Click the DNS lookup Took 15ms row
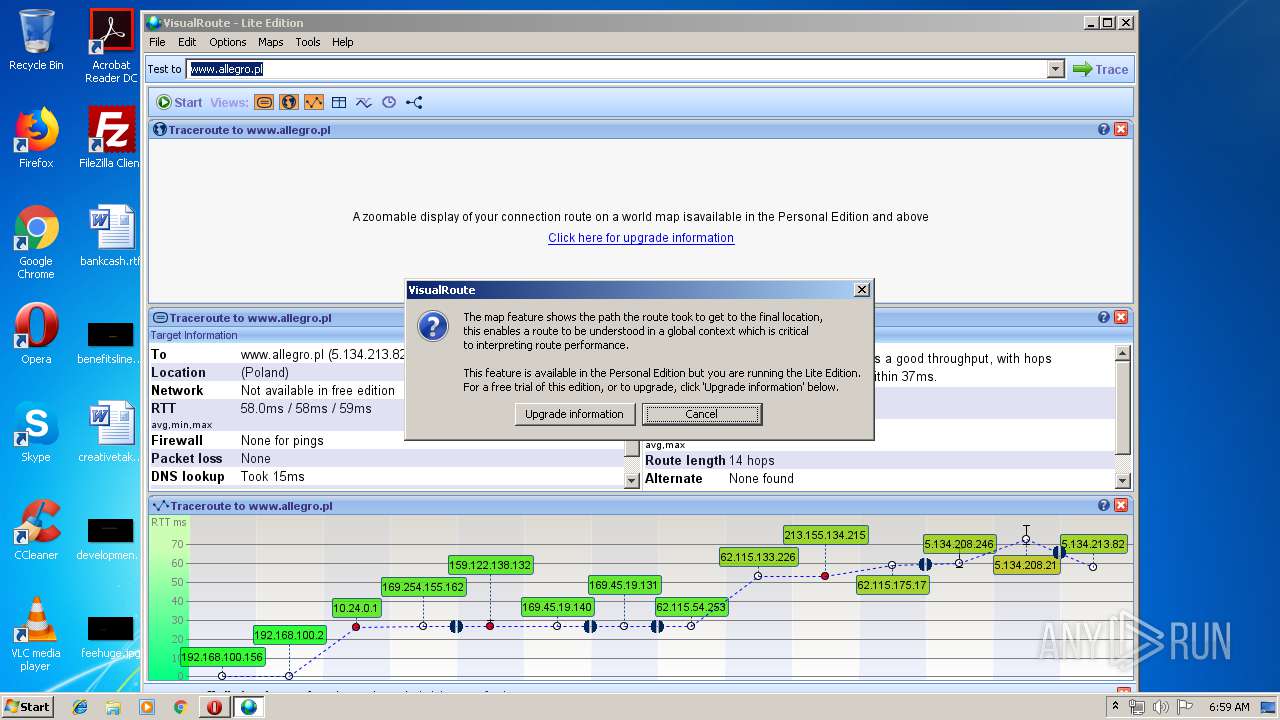Screen dimensions: 1280x720 click(x=386, y=477)
